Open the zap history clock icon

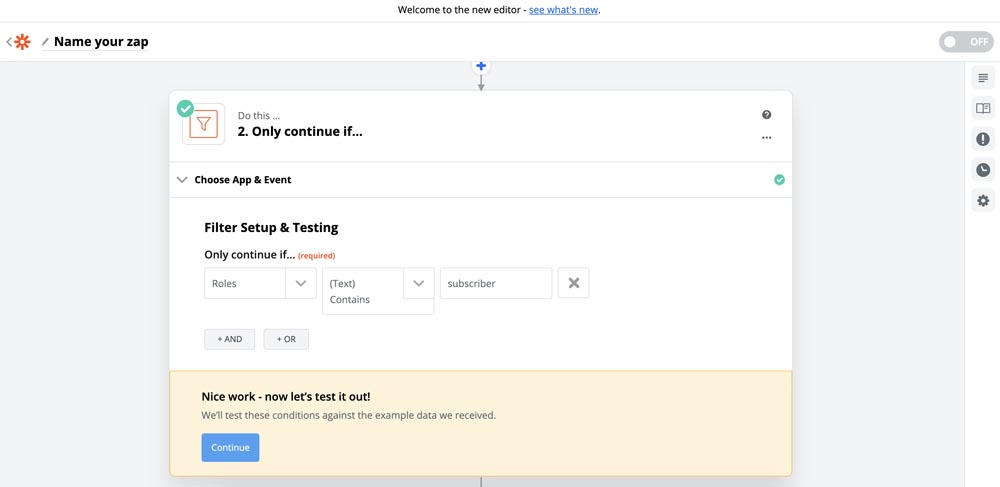[983, 170]
